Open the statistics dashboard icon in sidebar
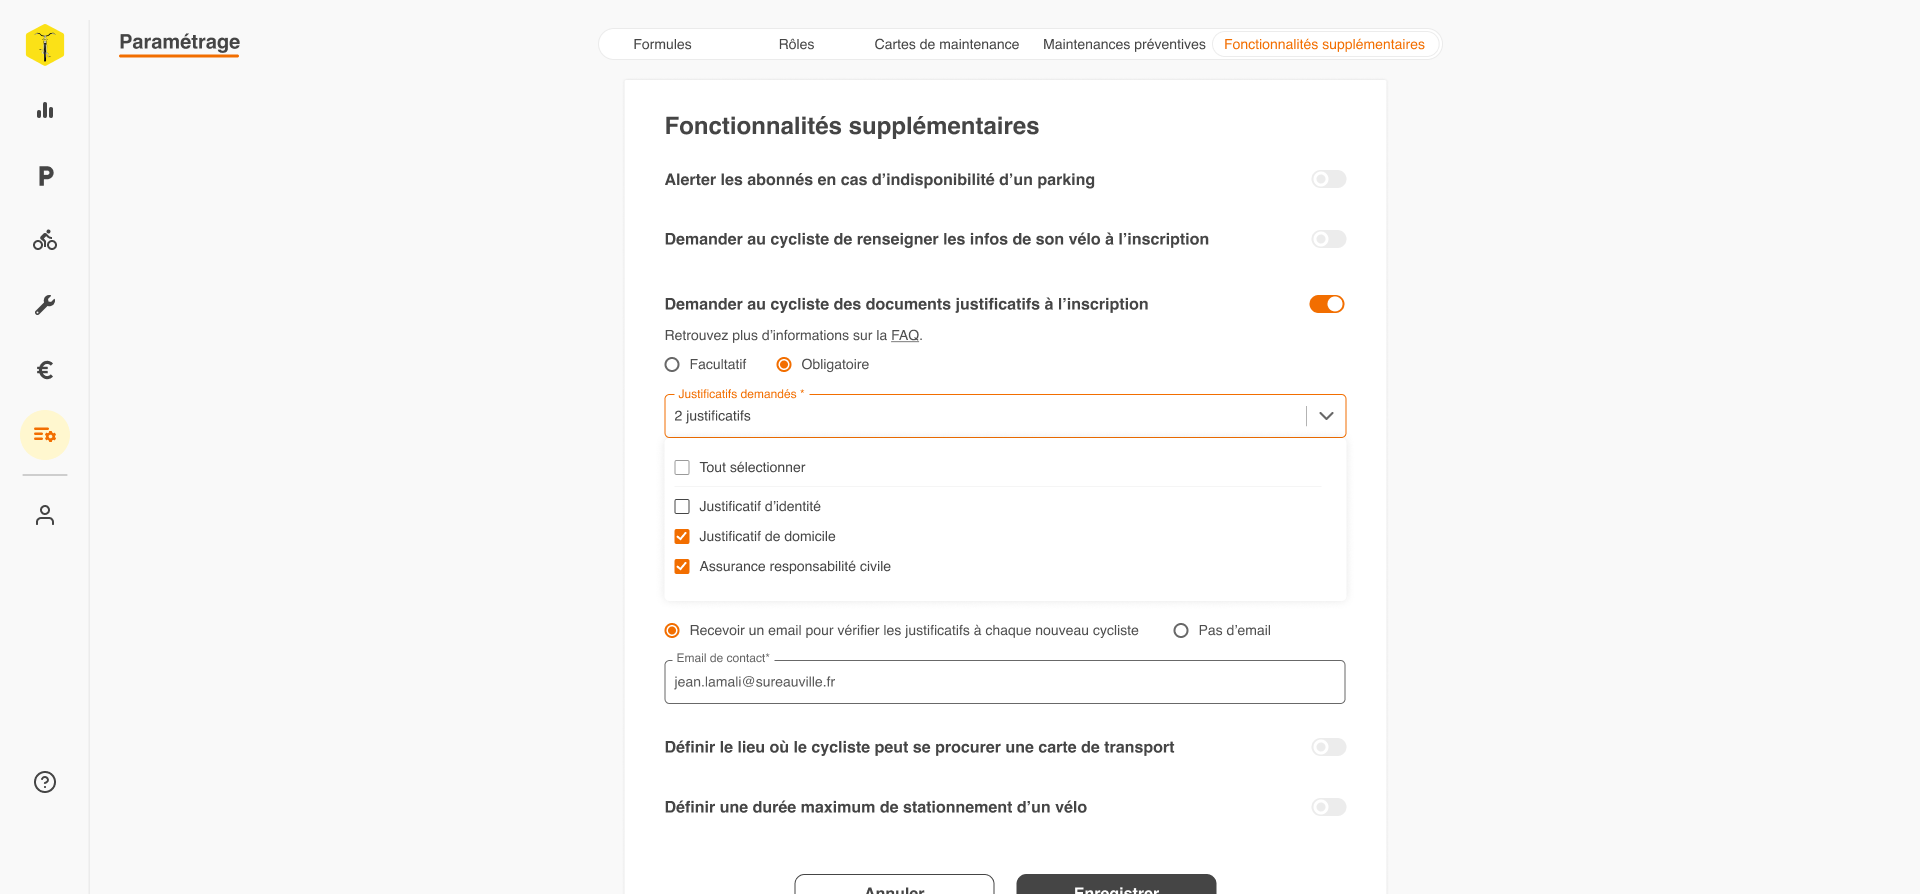Image resolution: width=1920 pixels, height=894 pixels. (x=45, y=111)
